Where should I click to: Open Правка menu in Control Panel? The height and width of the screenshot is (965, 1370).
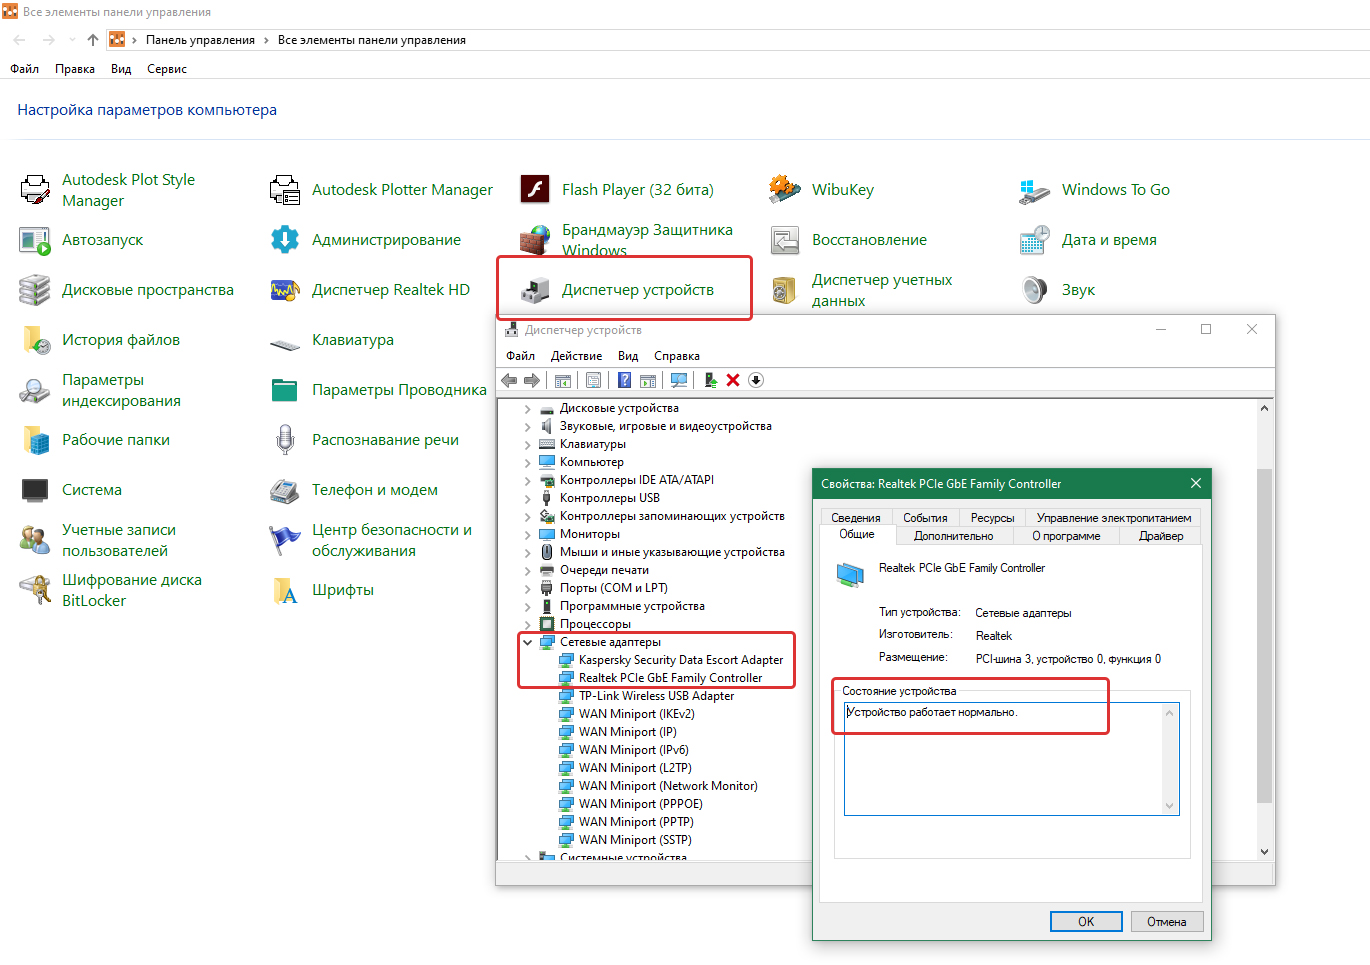coord(75,69)
